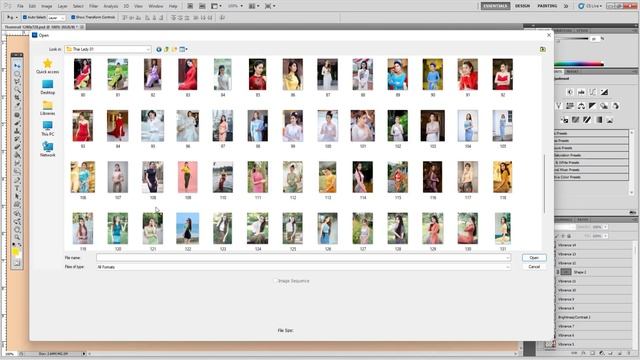Screen dimensions: 640x360
Task: Select the Marquee tool in the toolbox
Action: click(x=17, y=74)
